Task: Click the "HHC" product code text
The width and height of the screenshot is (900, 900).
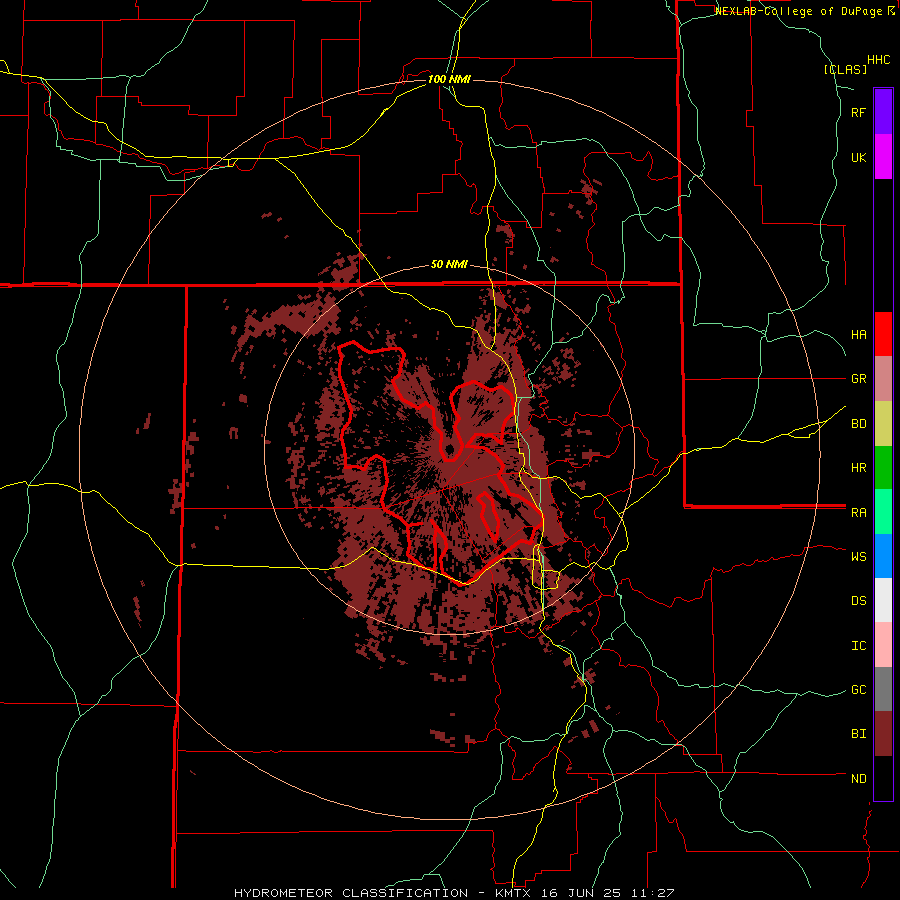Action: pos(879,60)
